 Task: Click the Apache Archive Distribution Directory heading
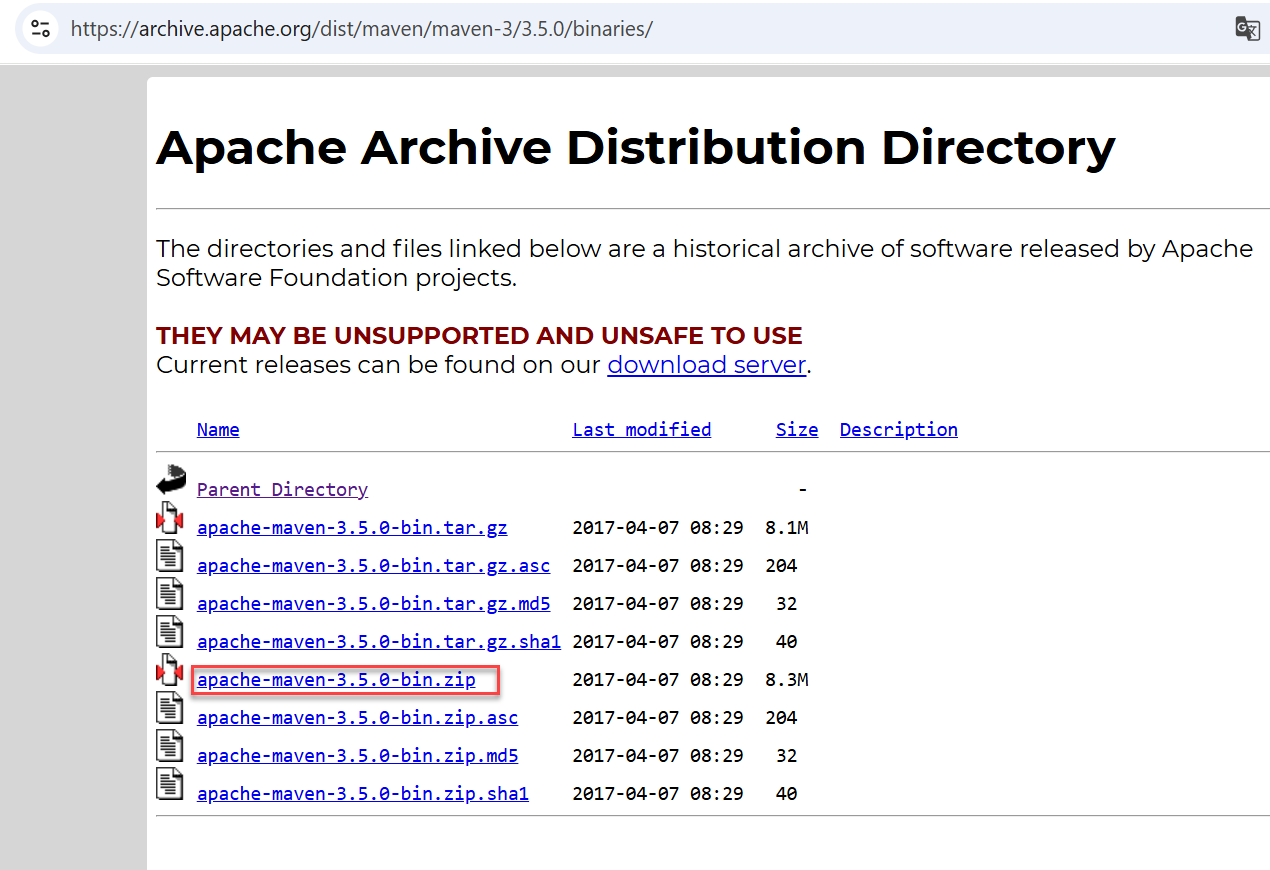[636, 147]
